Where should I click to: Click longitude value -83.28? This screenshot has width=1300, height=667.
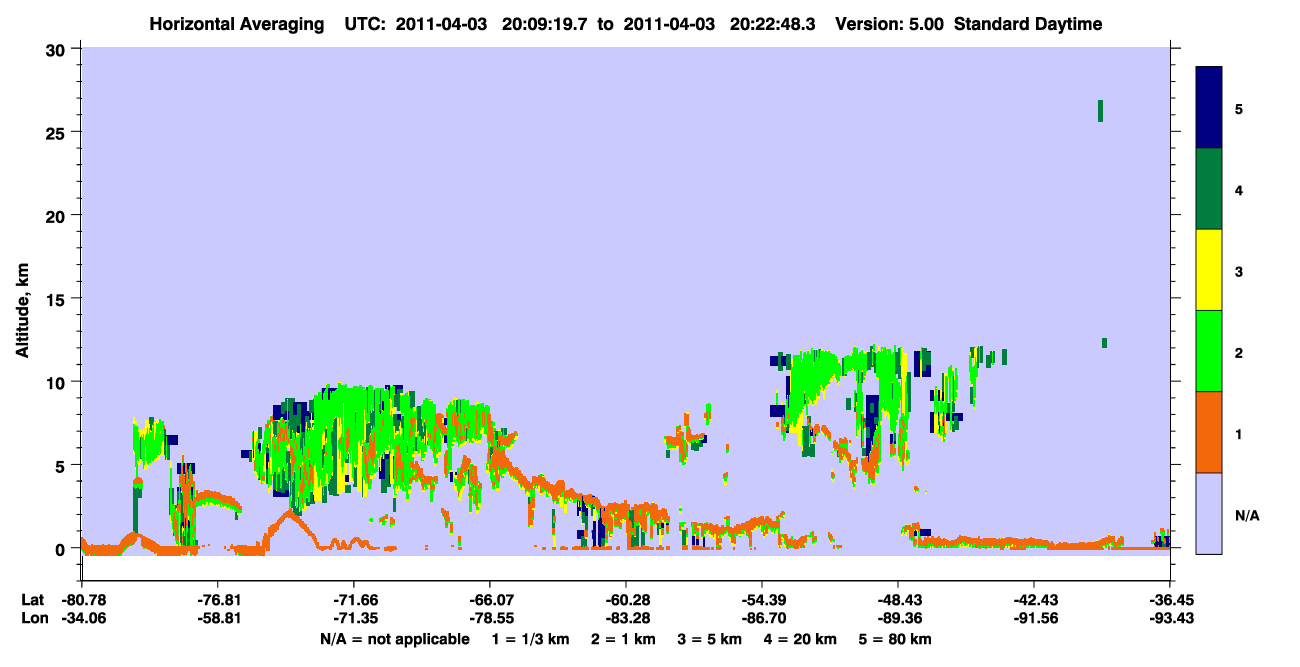coord(626,618)
